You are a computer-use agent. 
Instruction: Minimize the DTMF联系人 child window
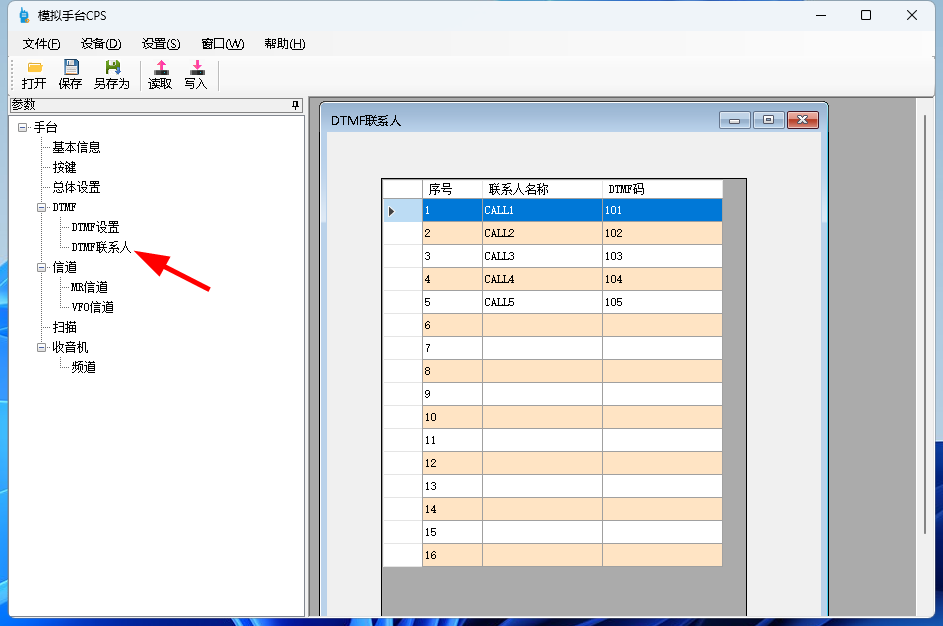pyautogui.click(x=734, y=120)
